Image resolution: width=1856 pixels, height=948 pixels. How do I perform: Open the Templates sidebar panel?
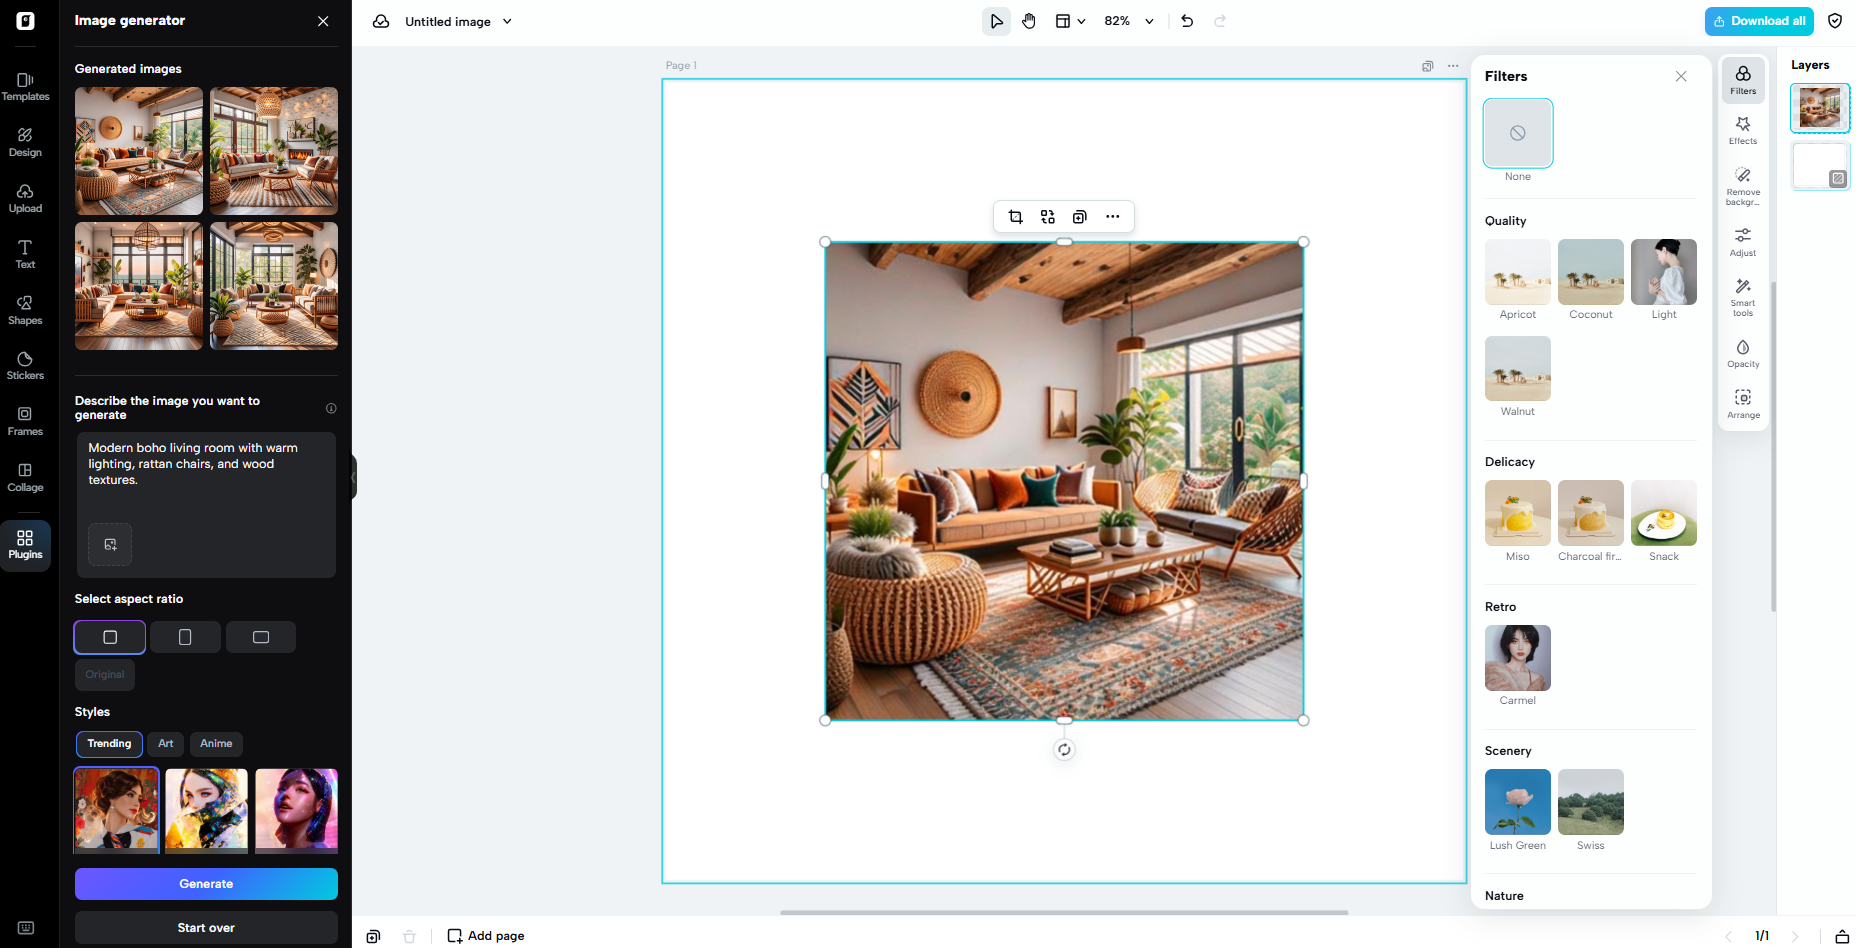25,86
